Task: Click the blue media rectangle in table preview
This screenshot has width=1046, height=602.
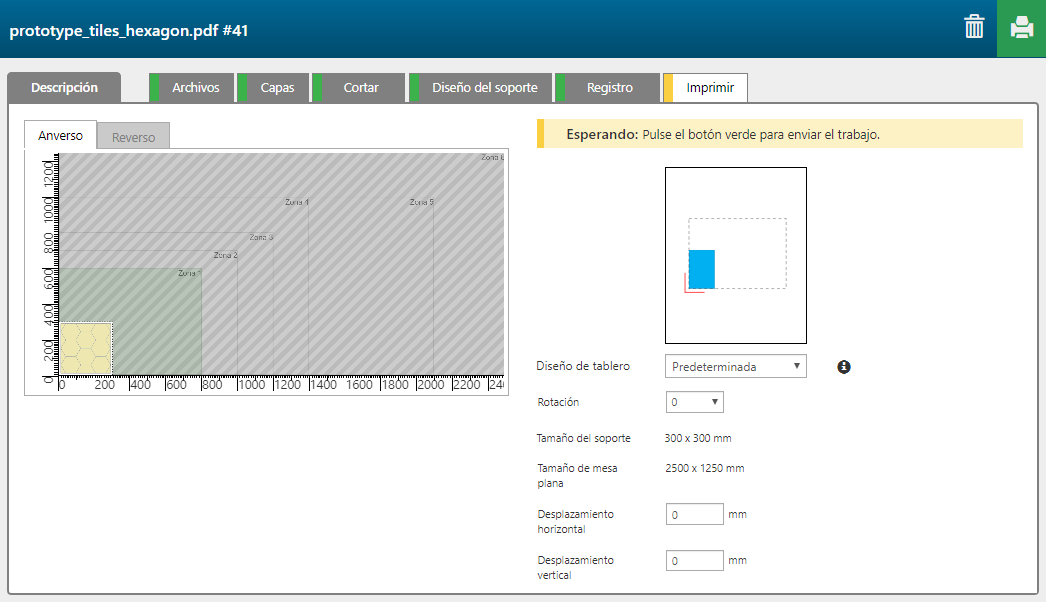Action: point(702,269)
